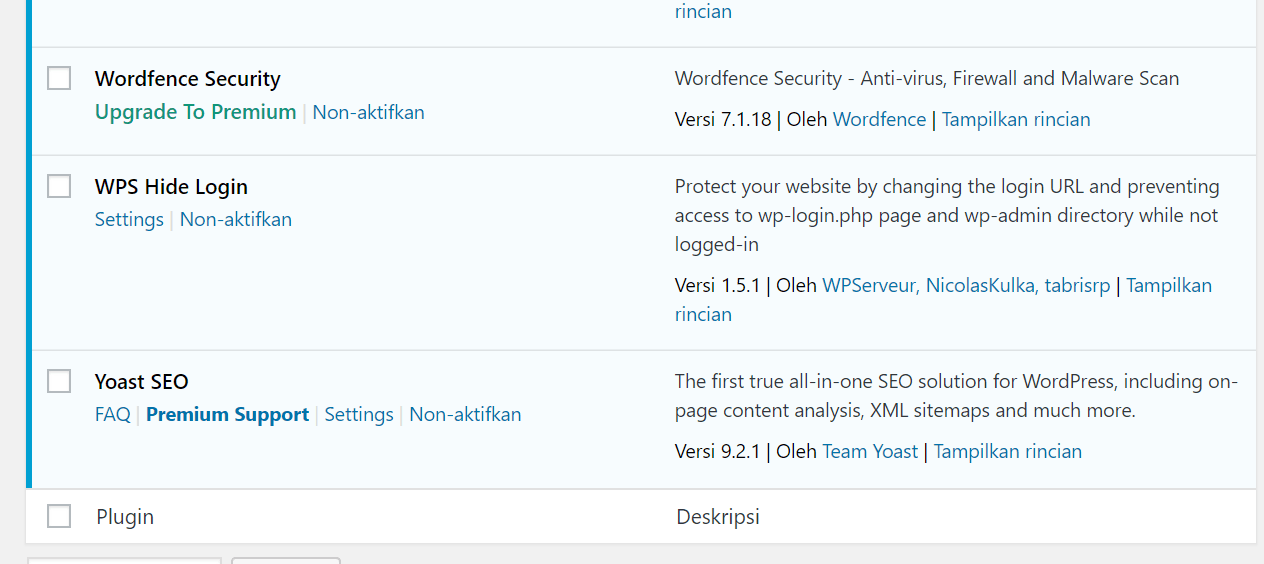
Task: Tick the WPS Hide Login checkbox
Action: (x=59, y=186)
